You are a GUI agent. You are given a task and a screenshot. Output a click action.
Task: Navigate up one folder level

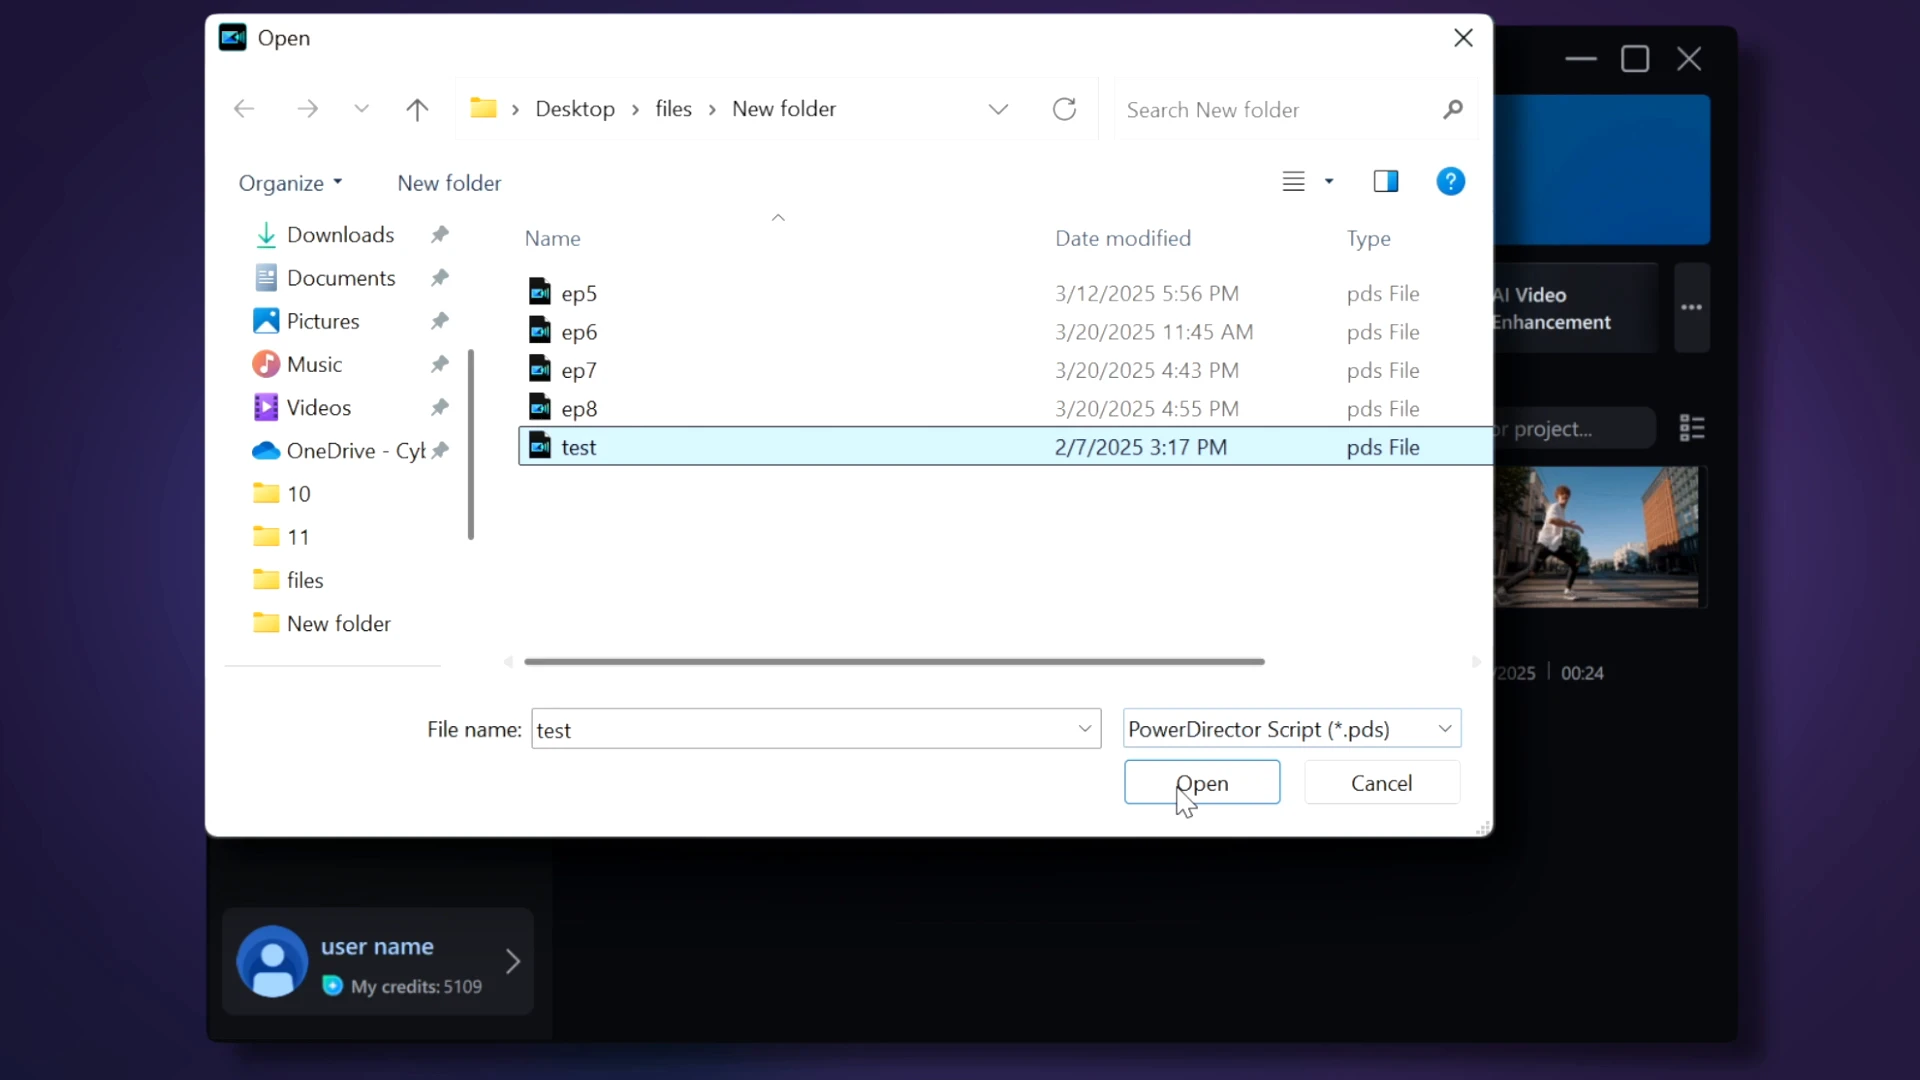pos(417,109)
